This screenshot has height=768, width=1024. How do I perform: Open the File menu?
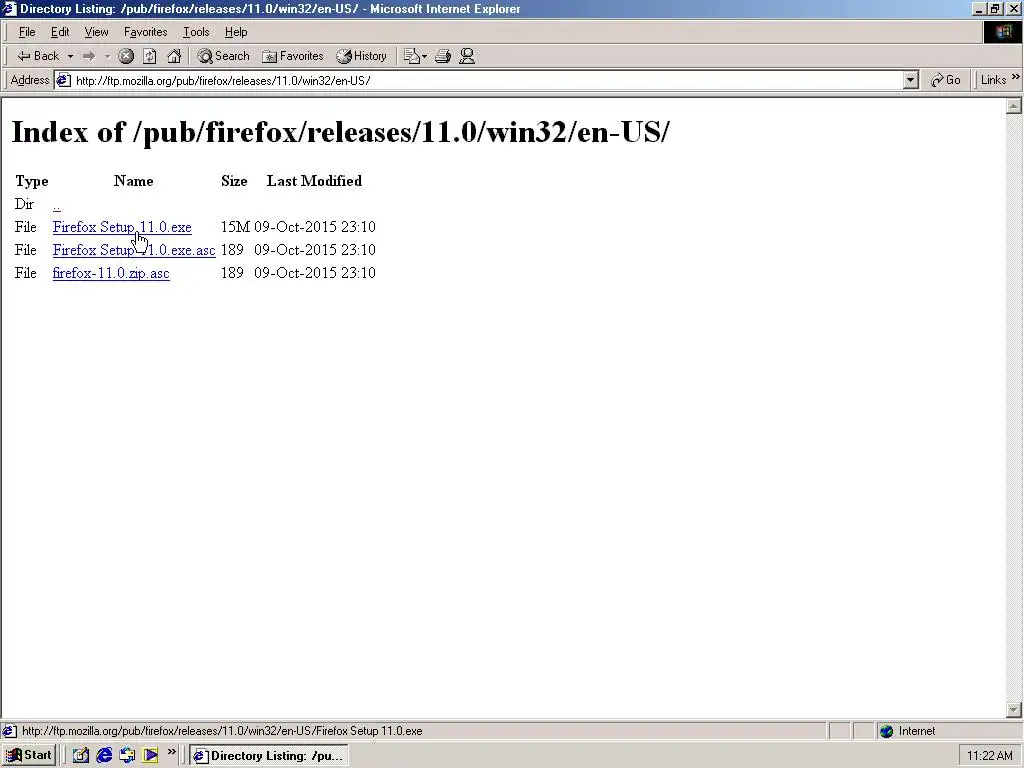click(27, 32)
